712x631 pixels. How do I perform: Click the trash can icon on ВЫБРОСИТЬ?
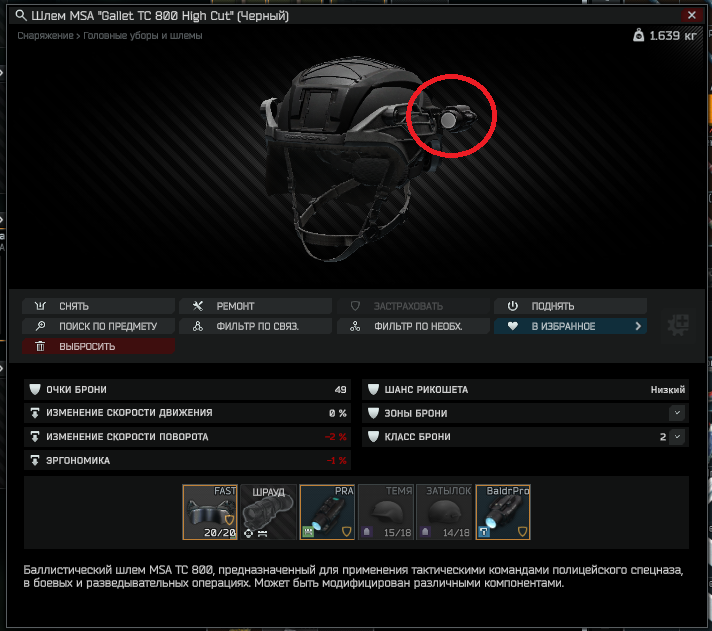click(40, 346)
